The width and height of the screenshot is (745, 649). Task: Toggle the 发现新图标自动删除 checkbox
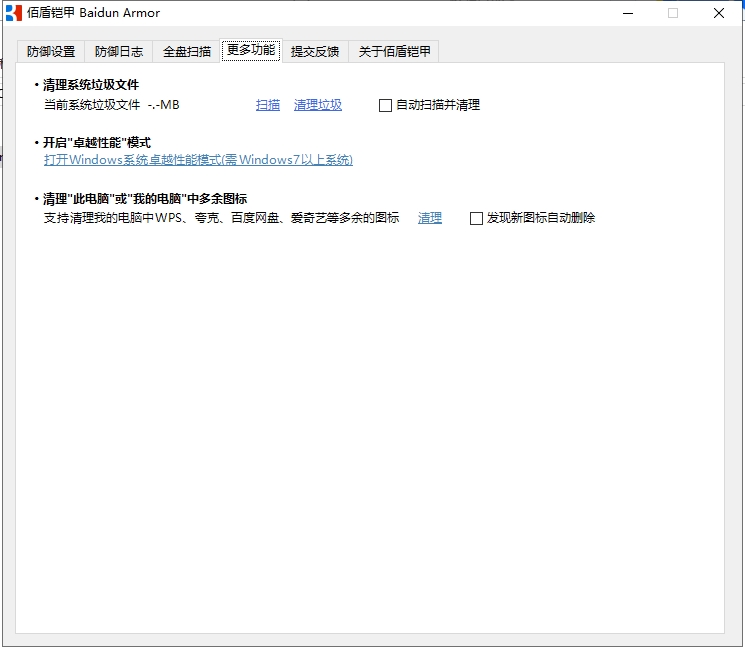pos(476,219)
